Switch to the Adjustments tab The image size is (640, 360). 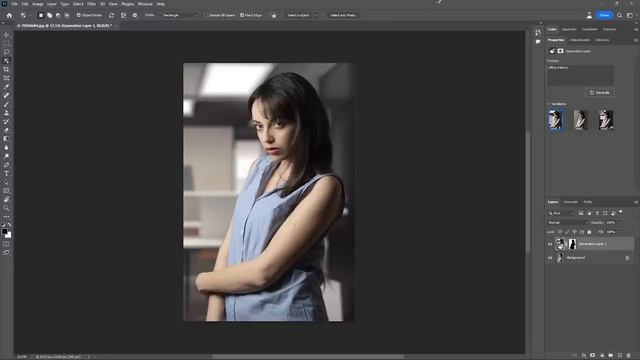580,40
